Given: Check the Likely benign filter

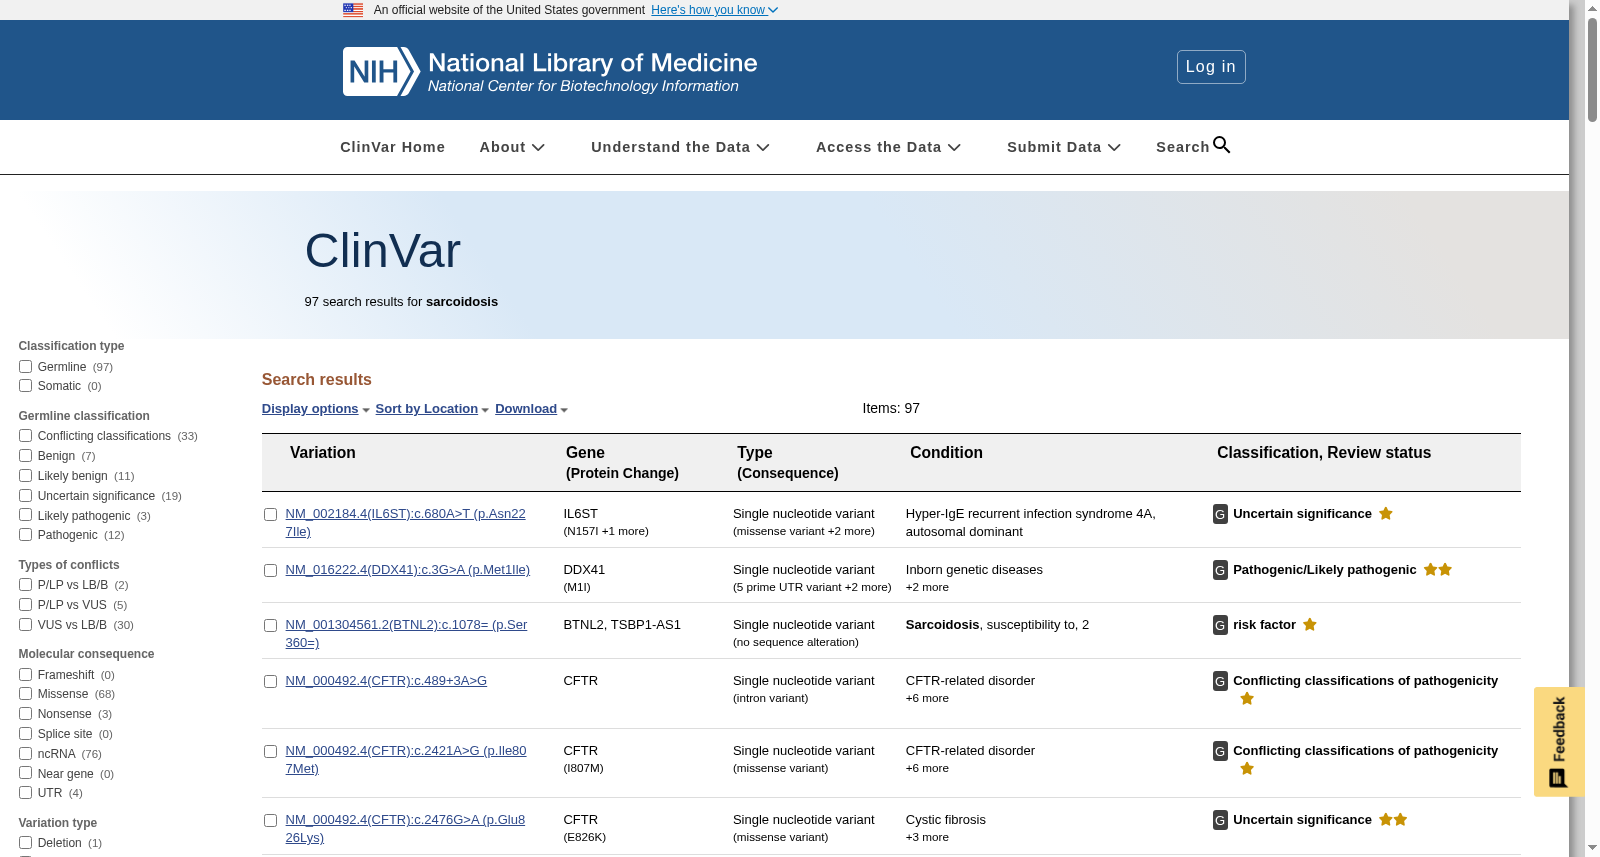Looking at the screenshot, I should 25,476.
